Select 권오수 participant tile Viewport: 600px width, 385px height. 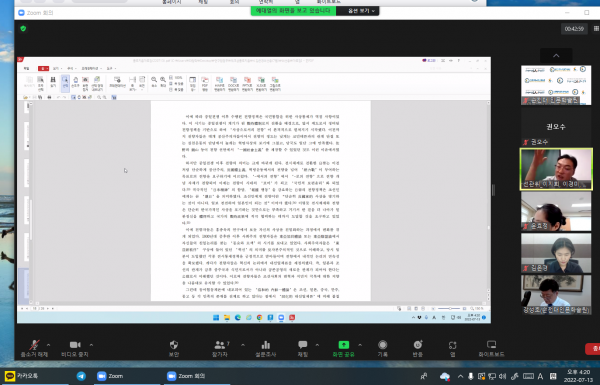[556, 127]
